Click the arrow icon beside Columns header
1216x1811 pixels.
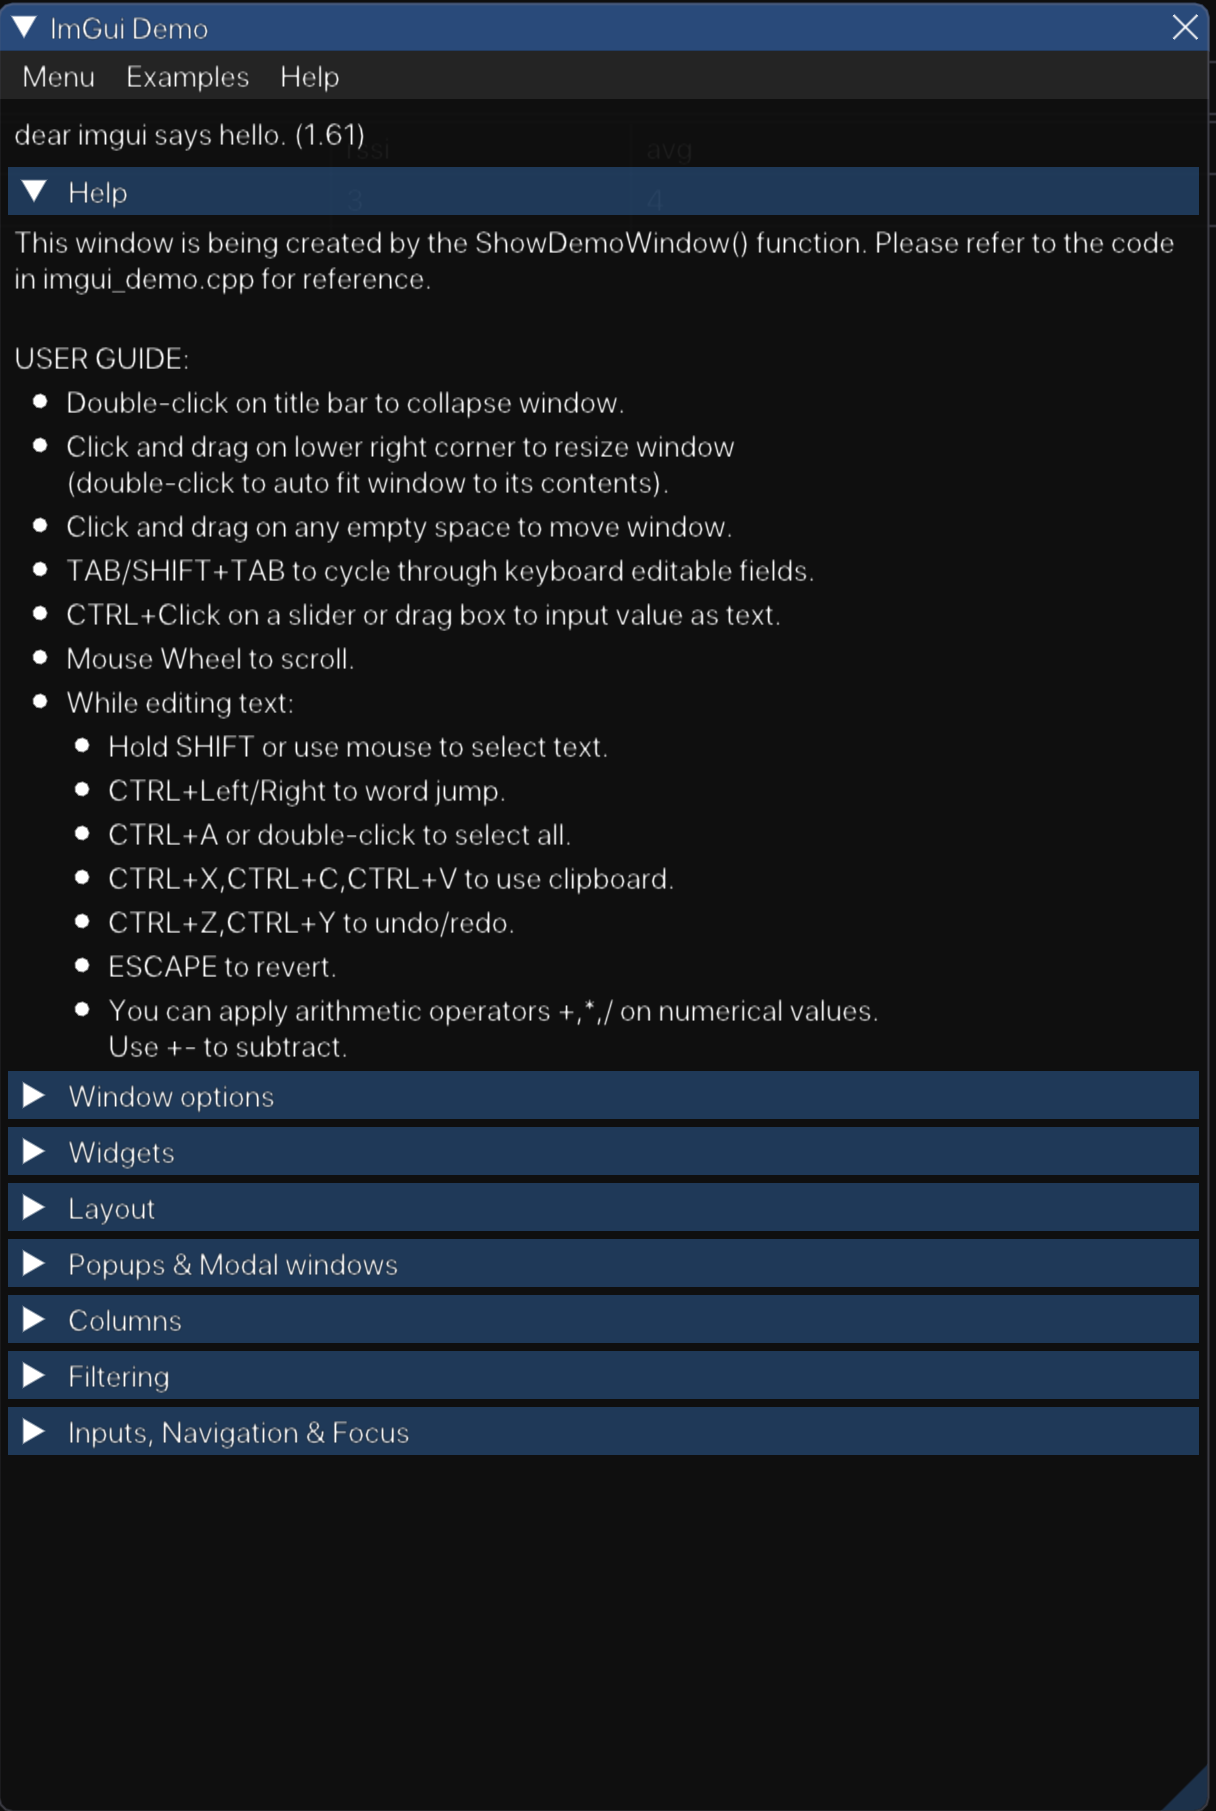click(x=33, y=1319)
